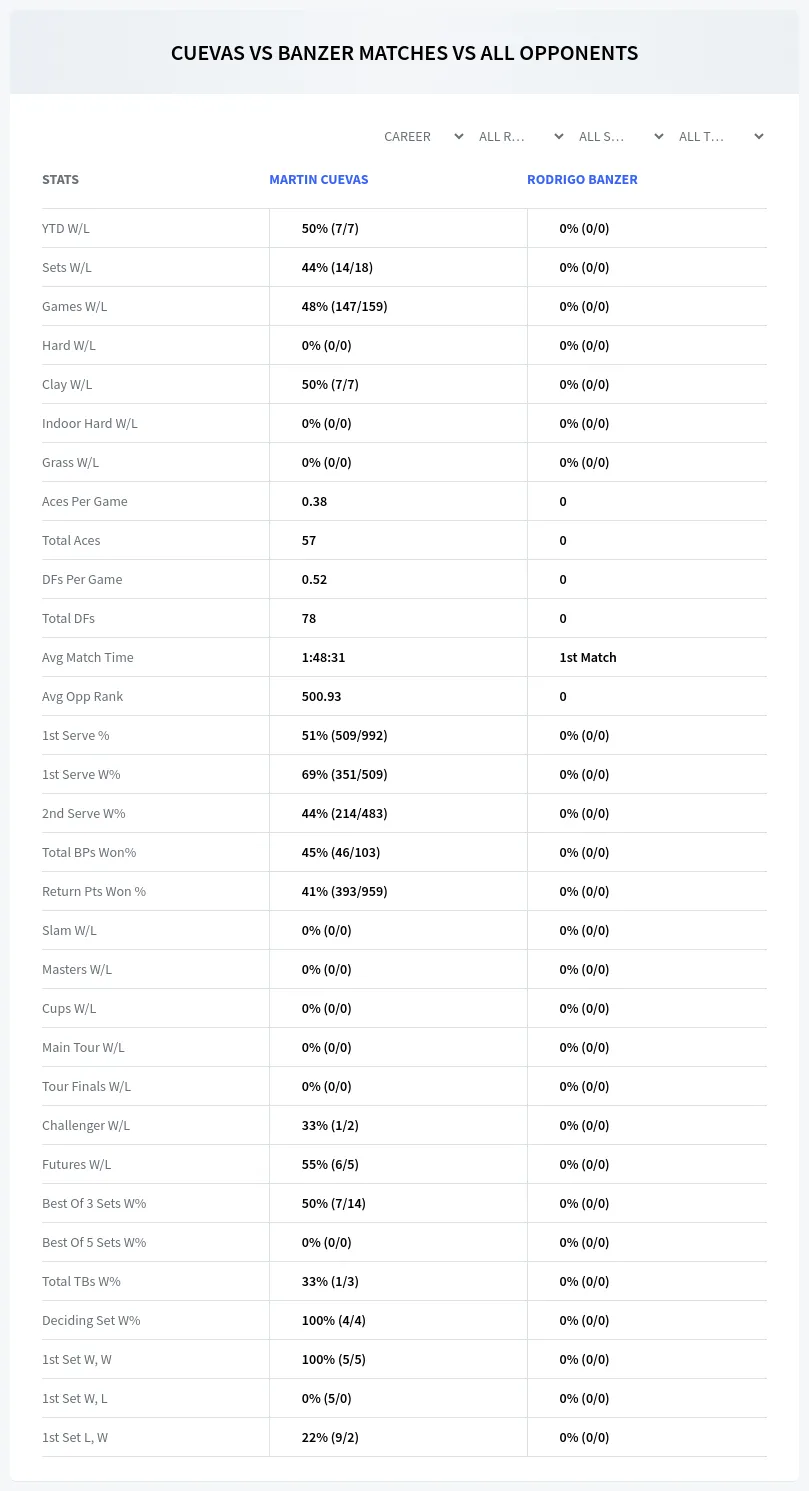Click the arrow icon beside ALL T...
Image resolution: width=809 pixels, height=1491 pixels.
pyautogui.click(x=759, y=136)
